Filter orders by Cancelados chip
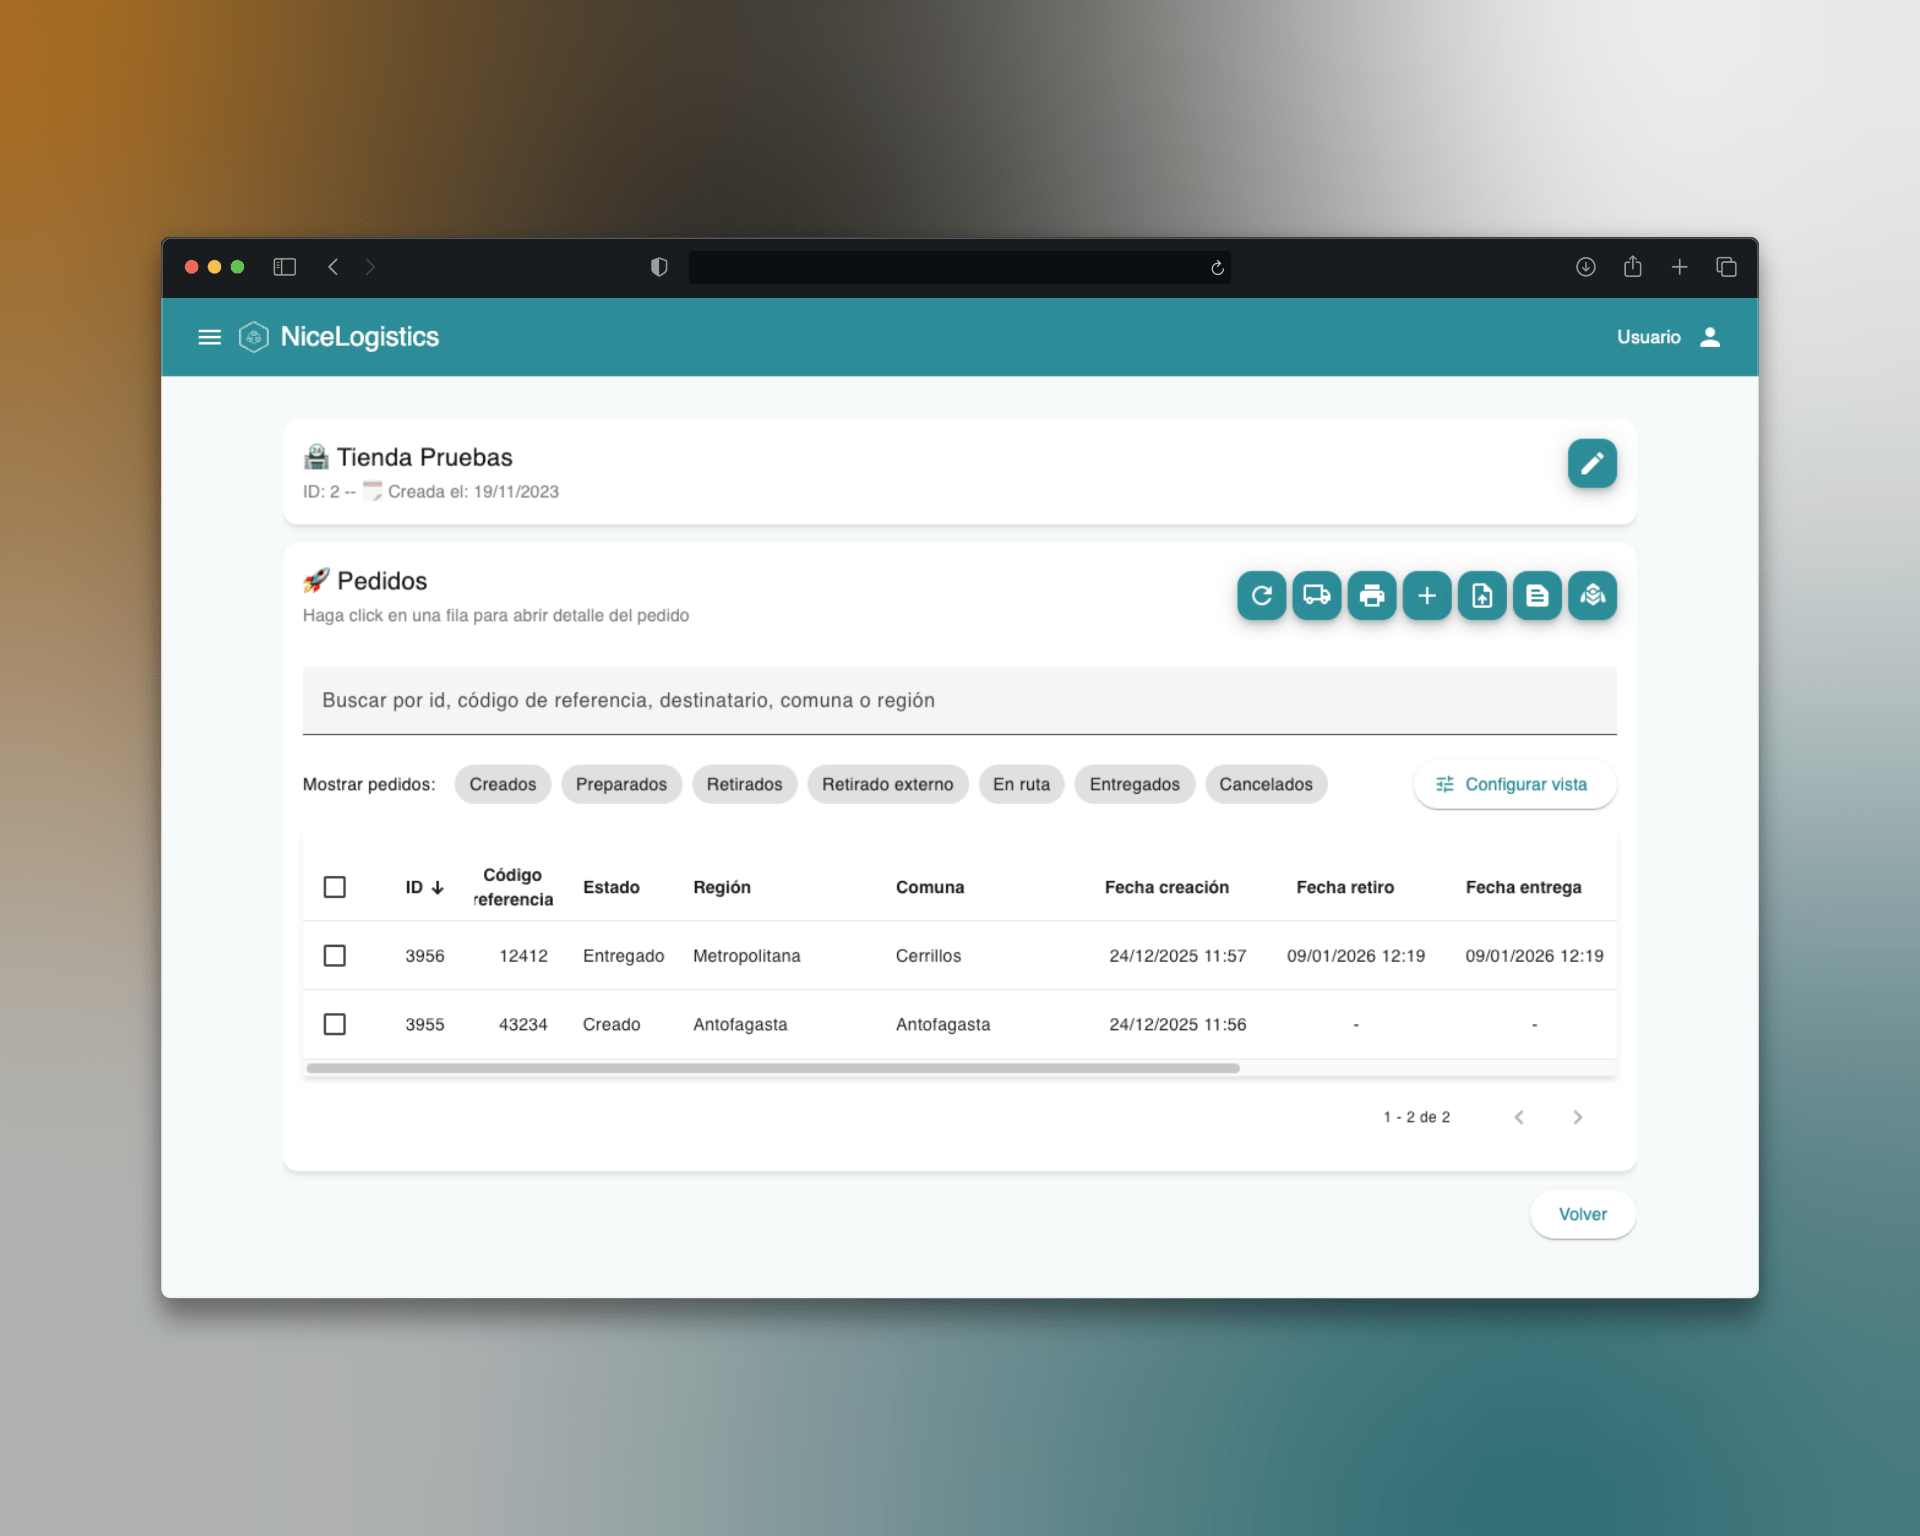 pos(1265,784)
